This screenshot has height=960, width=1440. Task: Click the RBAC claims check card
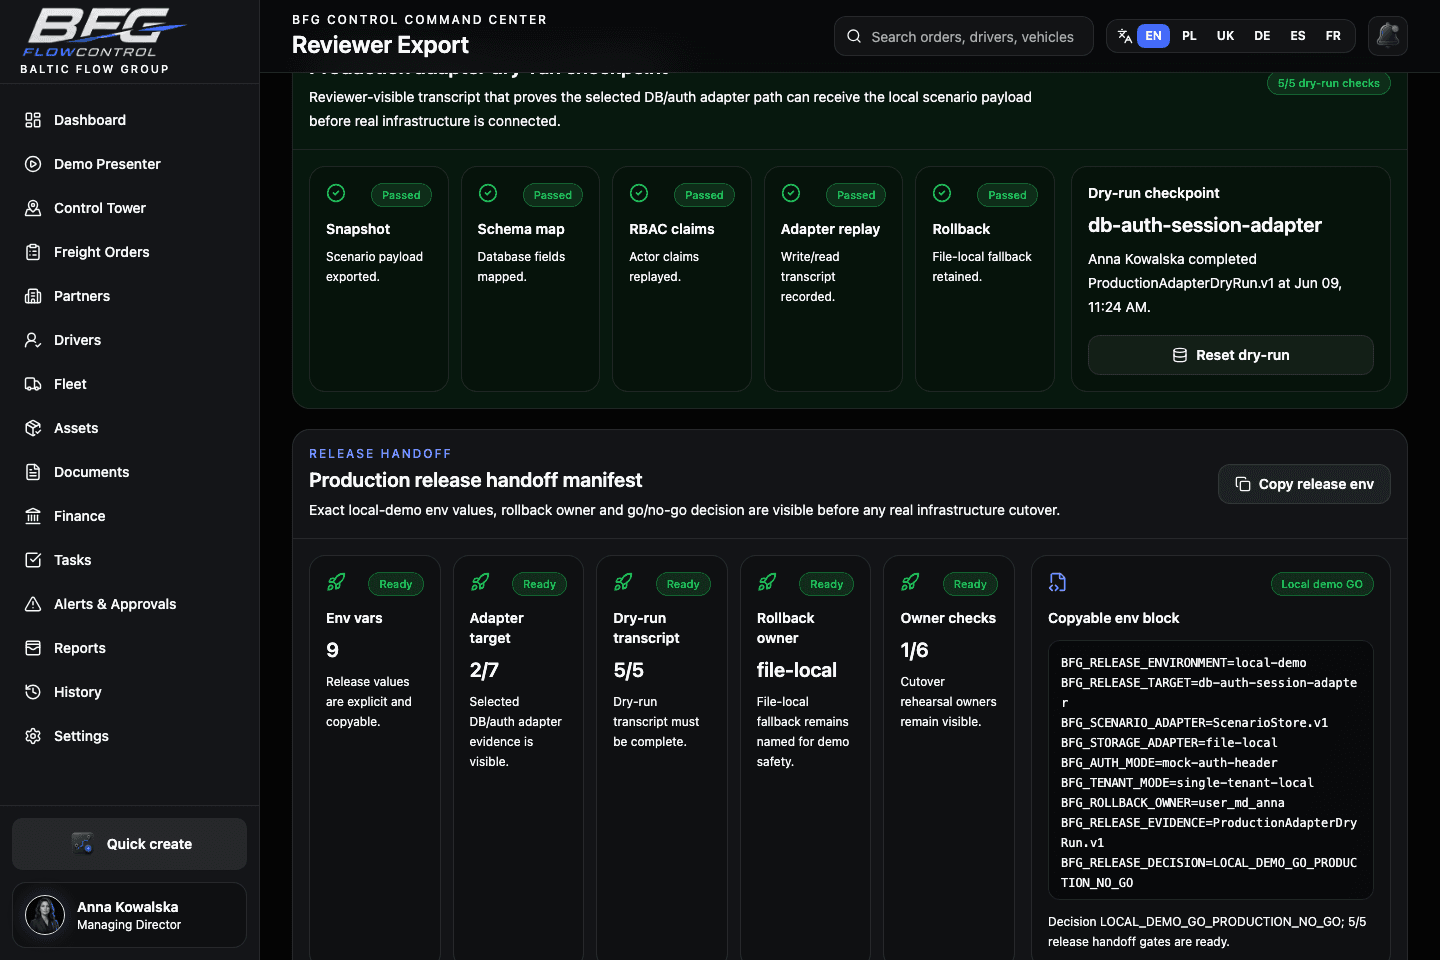coord(682,279)
